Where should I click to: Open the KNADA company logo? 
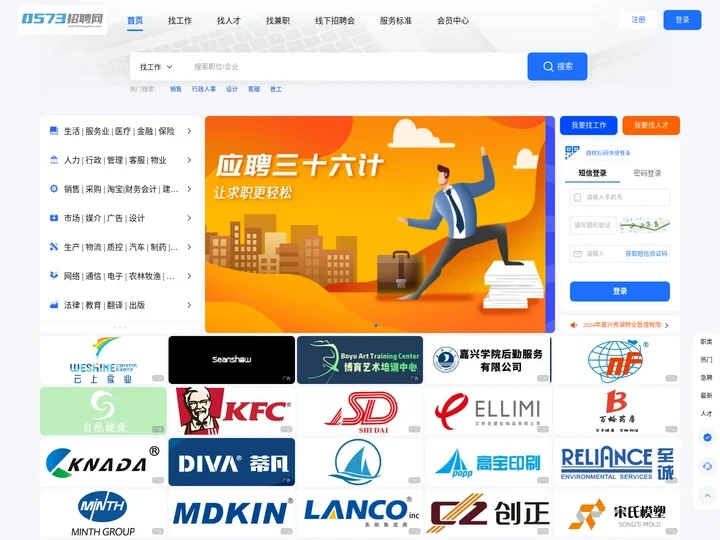coord(103,462)
